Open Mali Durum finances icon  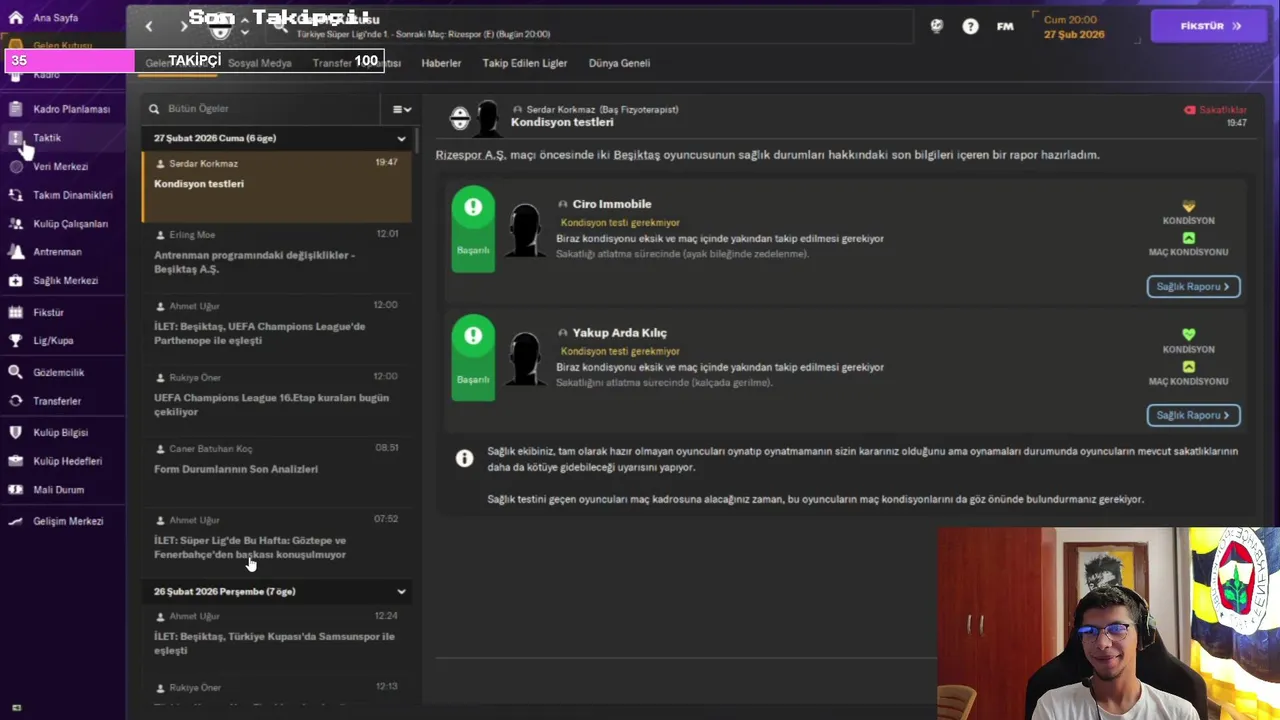tap(15, 490)
